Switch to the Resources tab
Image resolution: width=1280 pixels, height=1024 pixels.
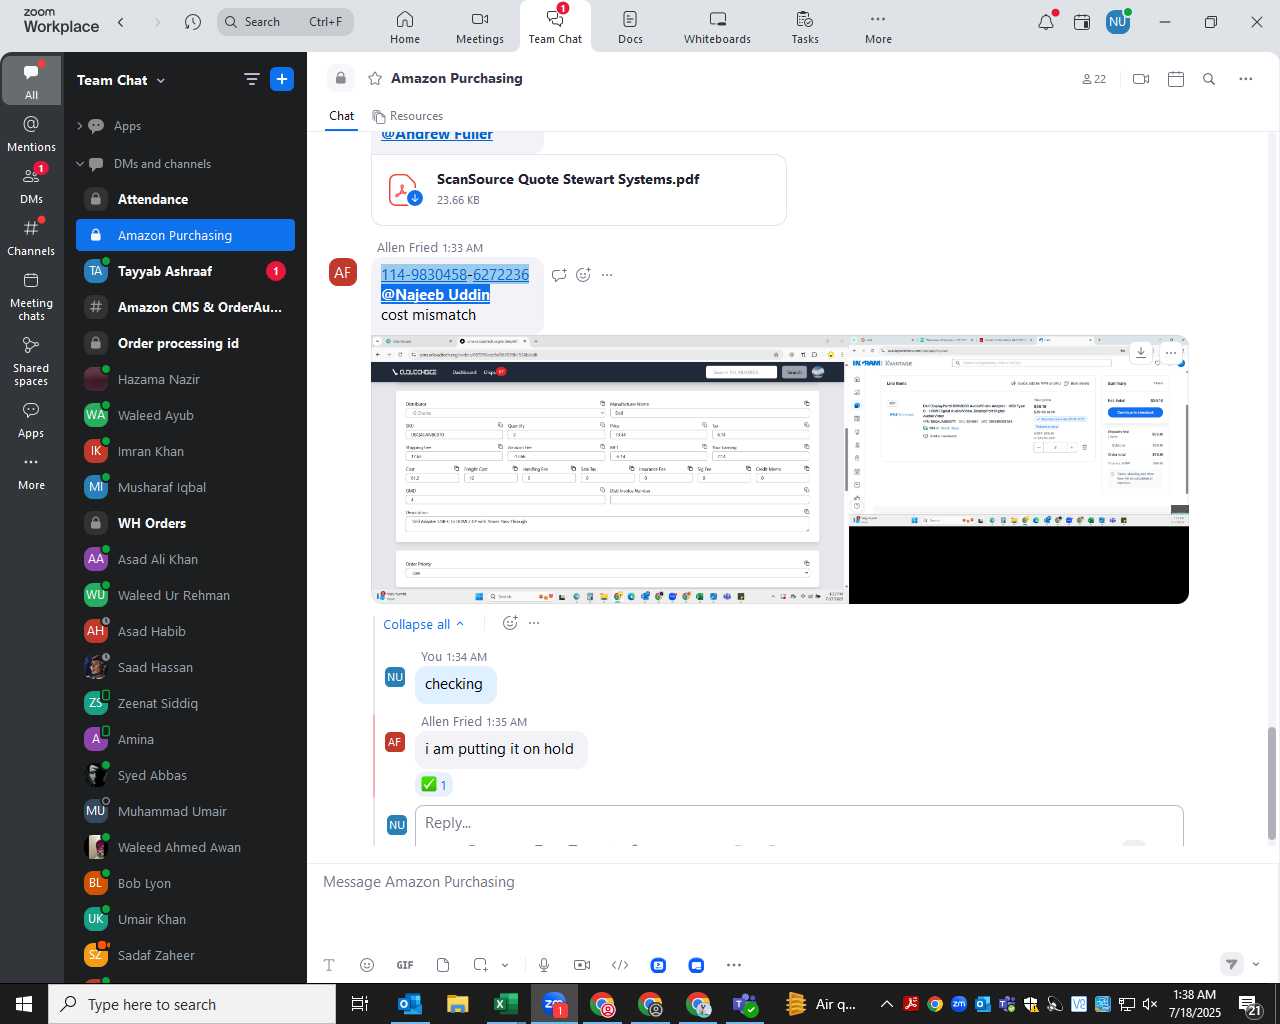click(x=408, y=116)
